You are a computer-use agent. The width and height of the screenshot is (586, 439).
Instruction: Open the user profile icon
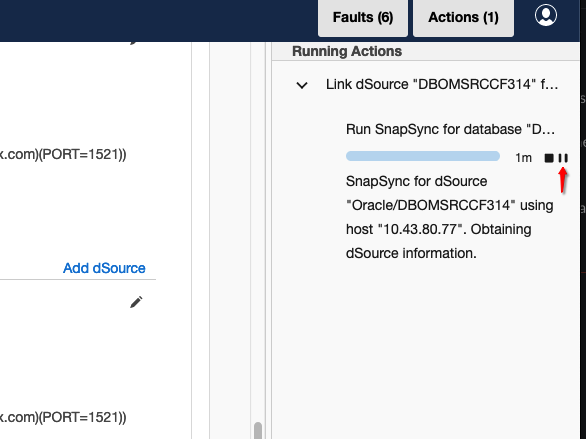546,15
